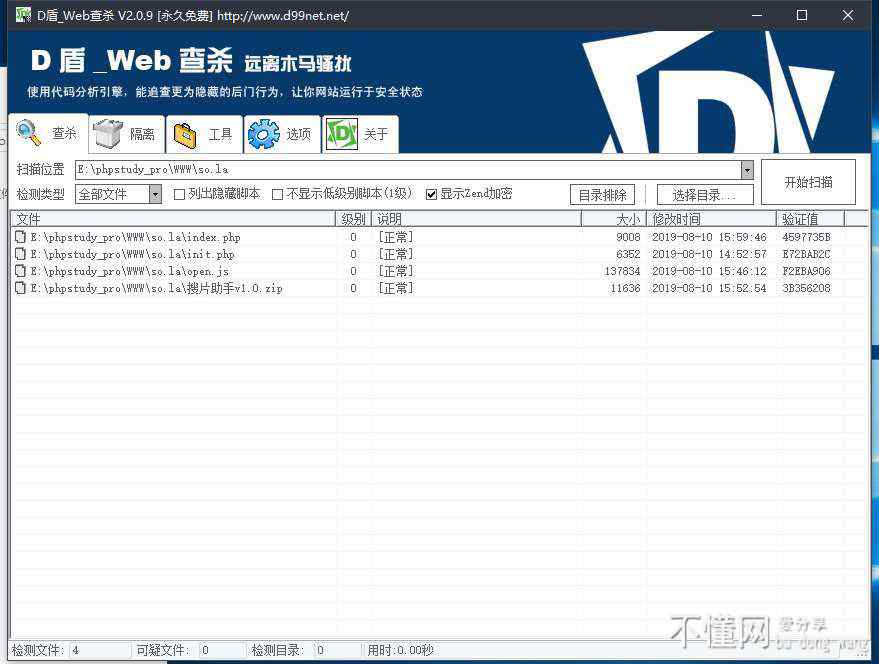The image size is (879, 664).
Task: Click the magnifier icon on 查杀 tab
Action: 29,132
